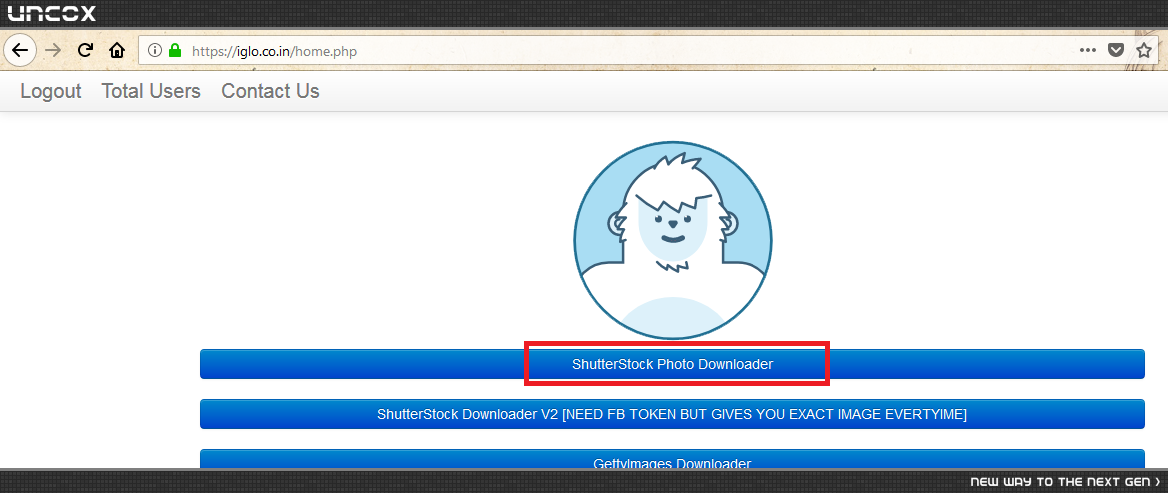1168x493 pixels.
Task: Click the Logout nav link
Action: tap(51, 91)
